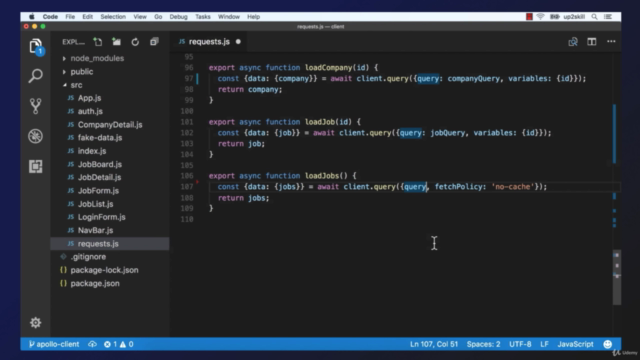This screenshot has width=640, height=360.
Task: Refresh the Explorer file tree
Action: 135,42
